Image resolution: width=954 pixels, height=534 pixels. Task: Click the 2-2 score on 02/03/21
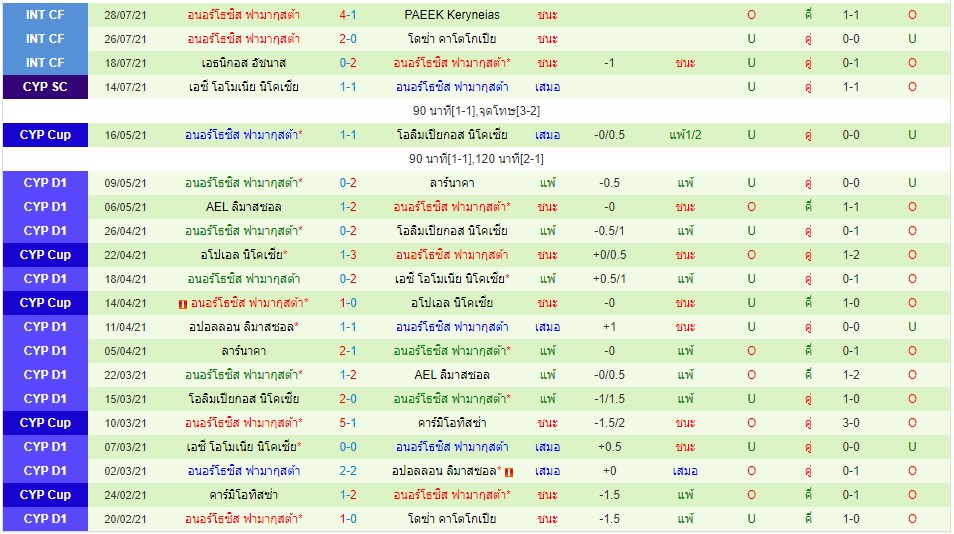coord(348,471)
